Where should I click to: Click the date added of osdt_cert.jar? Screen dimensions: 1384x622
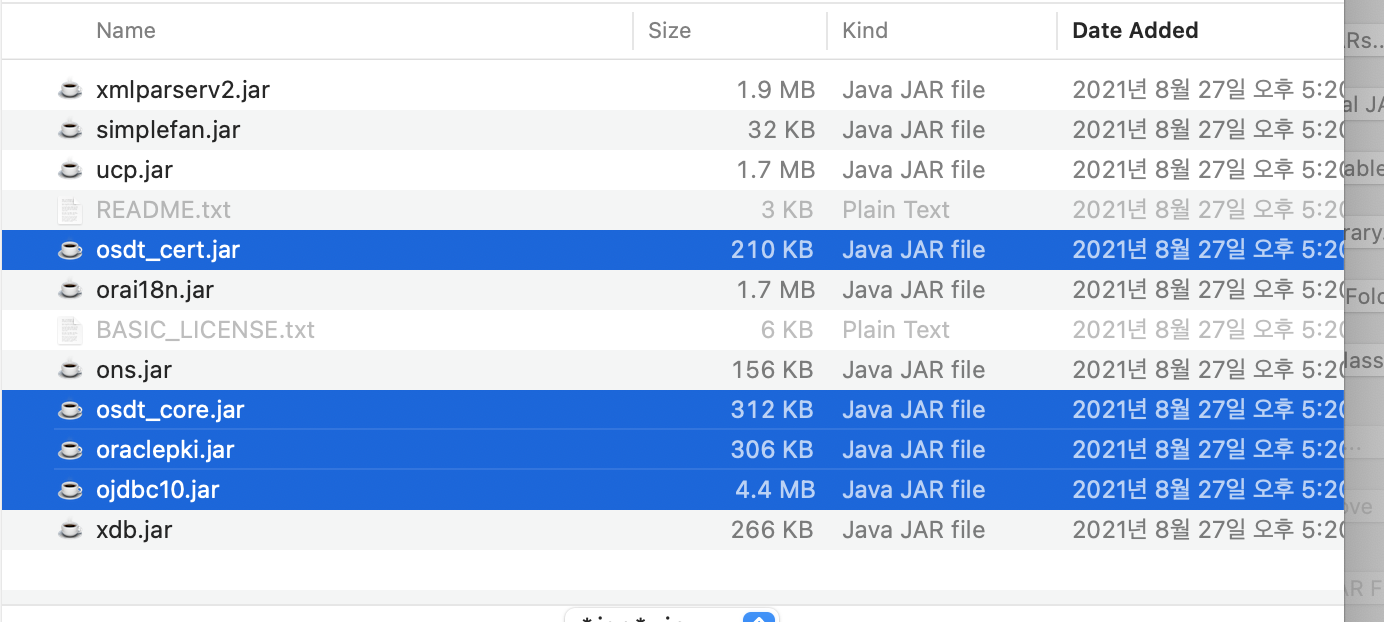click(x=1208, y=250)
